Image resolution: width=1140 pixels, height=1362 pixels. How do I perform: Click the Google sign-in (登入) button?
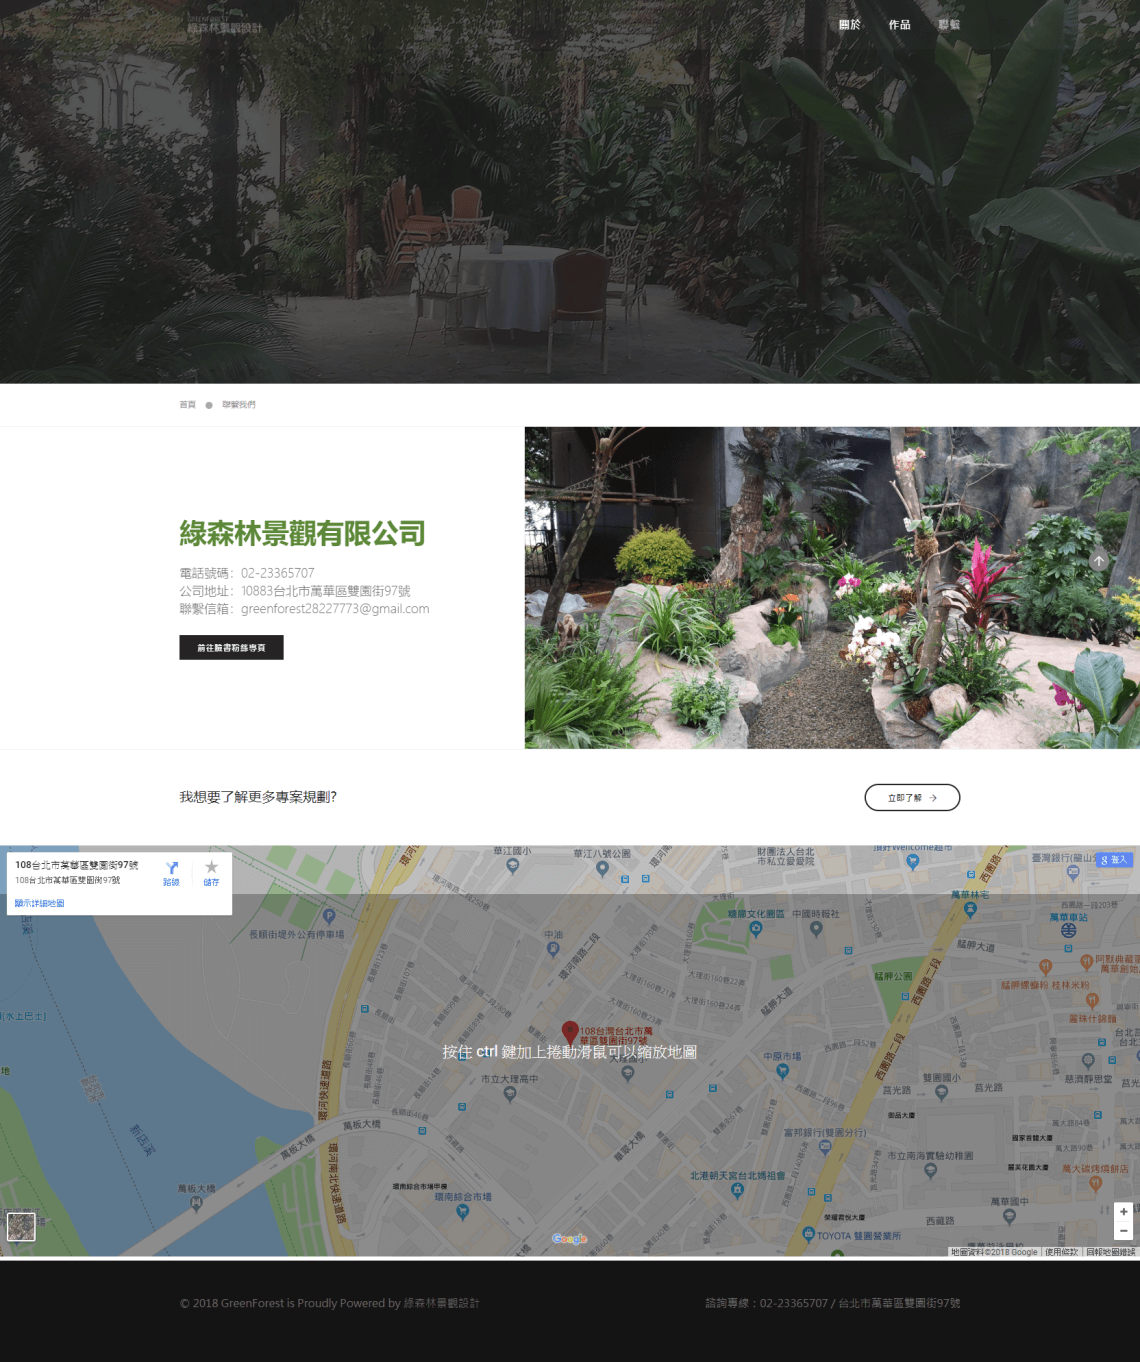1114,860
